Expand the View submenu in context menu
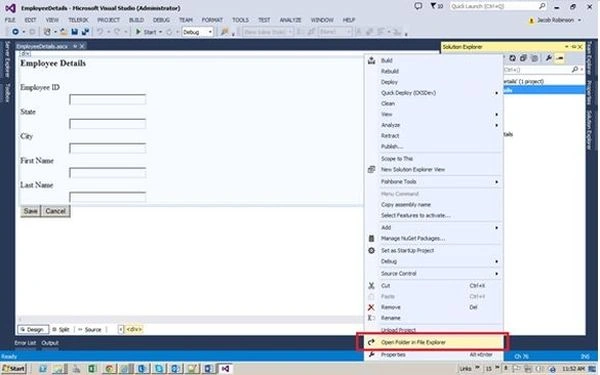Image resolution: width=600 pixels, height=375 pixels. 497,114
